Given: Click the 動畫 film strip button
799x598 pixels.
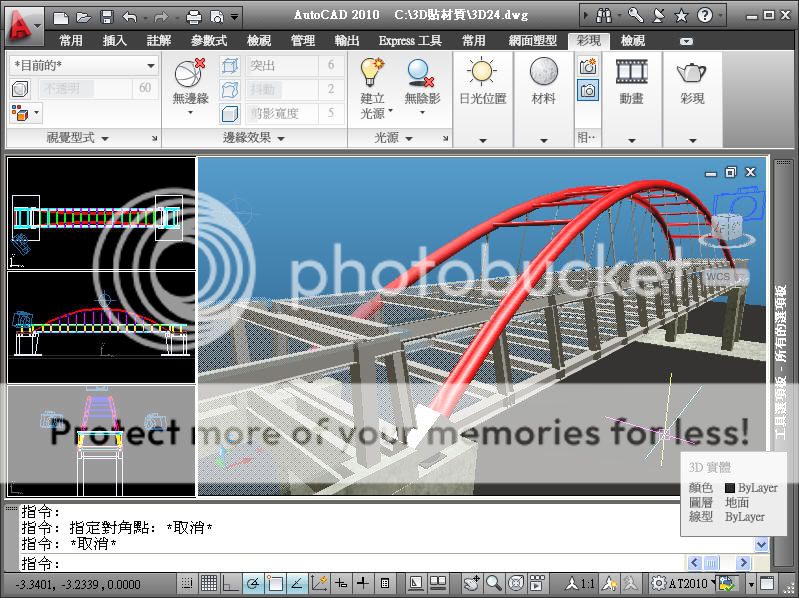Looking at the screenshot, I should point(631,71).
